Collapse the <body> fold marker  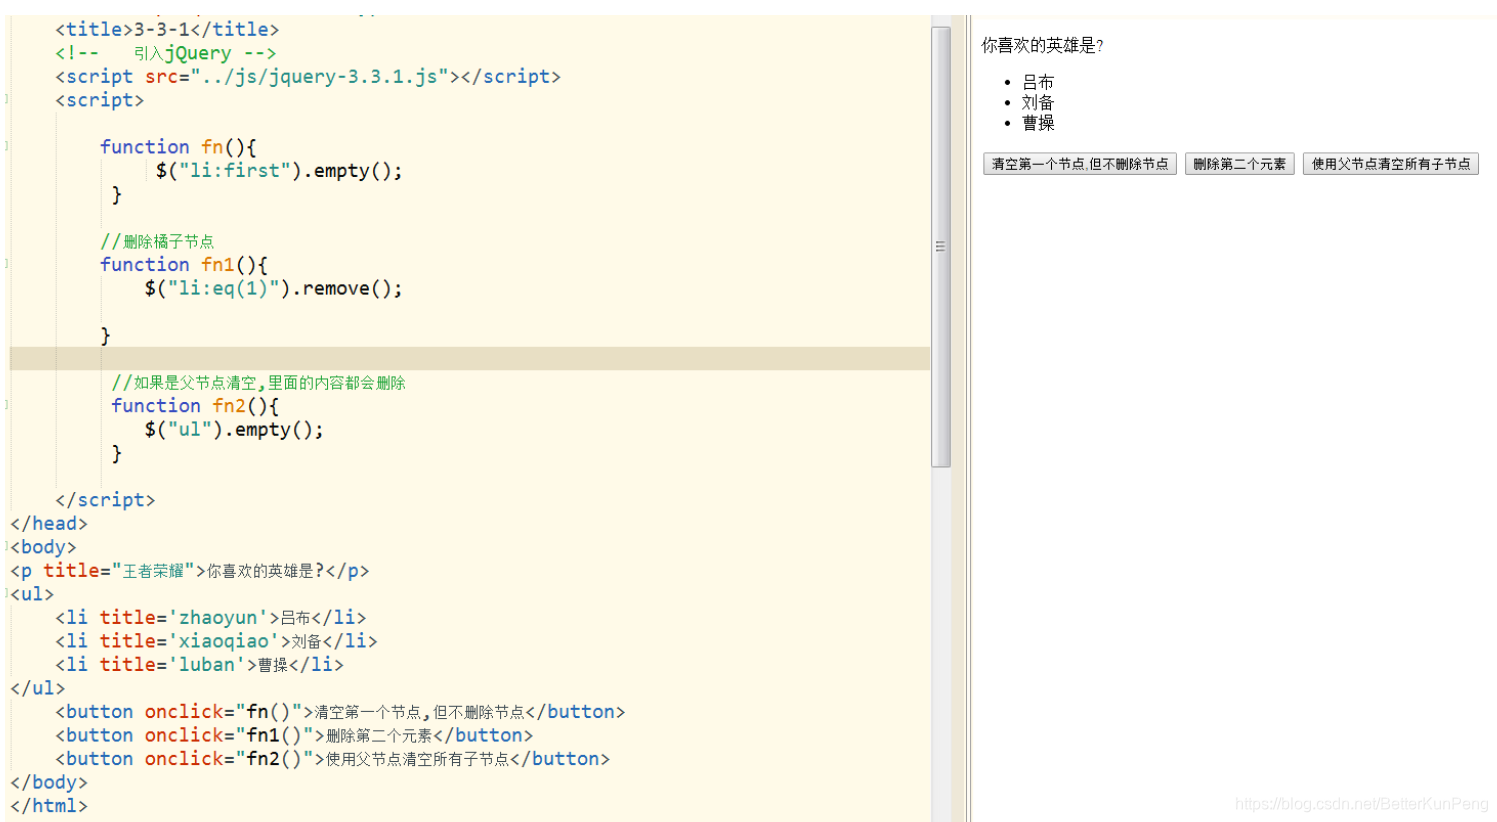click(x=7, y=547)
